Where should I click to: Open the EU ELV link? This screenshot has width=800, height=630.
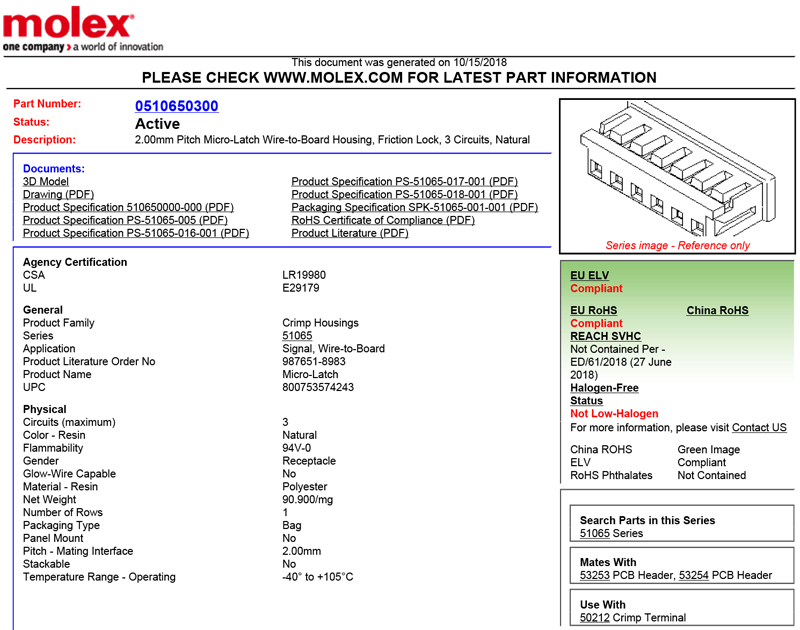(x=589, y=276)
